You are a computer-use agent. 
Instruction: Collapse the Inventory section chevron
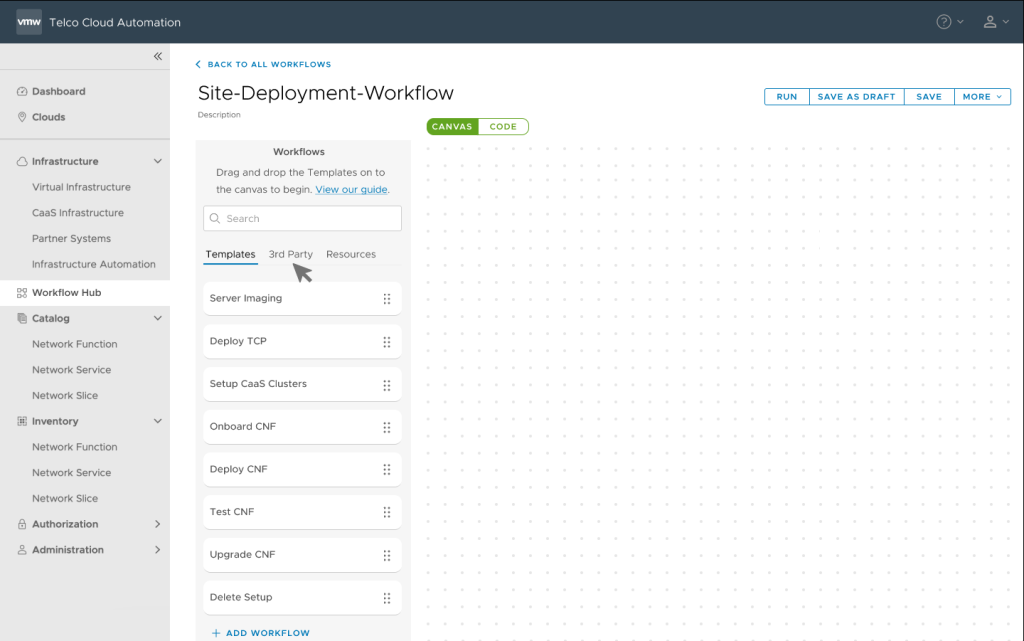click(x=157, y=421)
